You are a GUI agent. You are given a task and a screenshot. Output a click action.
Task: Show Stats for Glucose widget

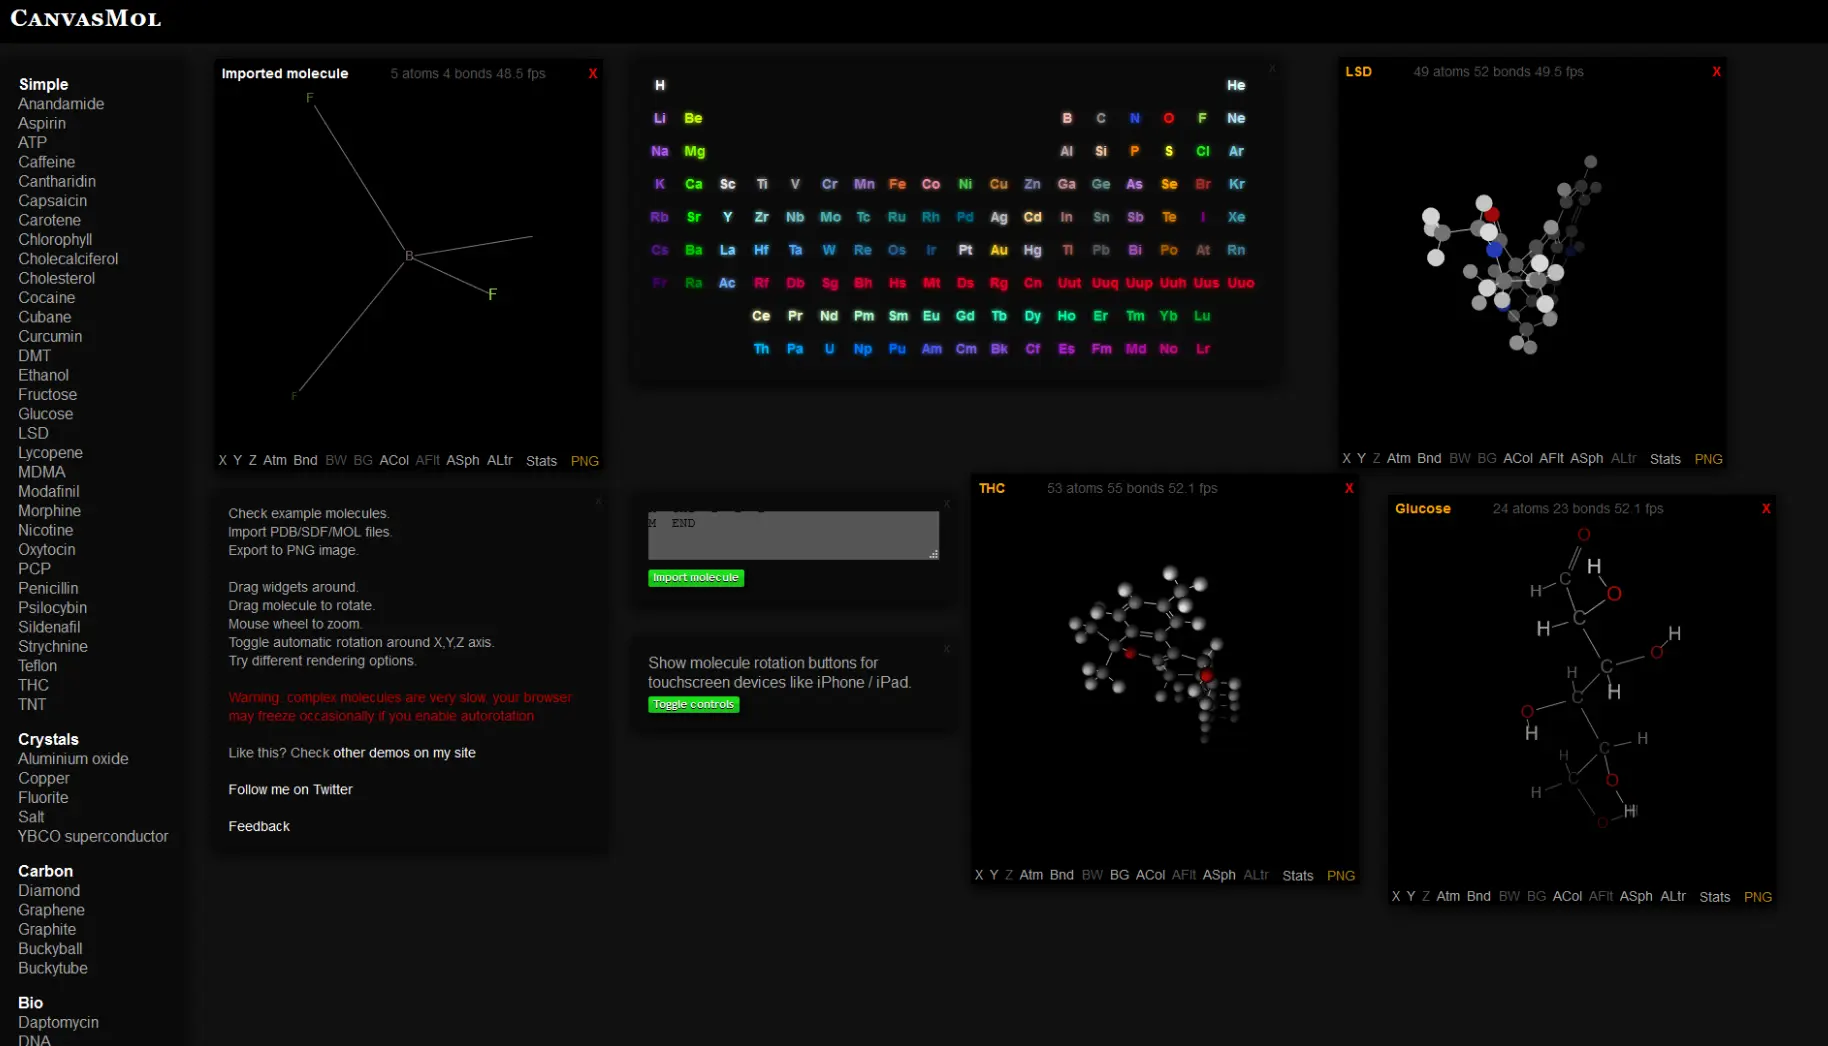pyautogui.click(x=1715, y=897)
